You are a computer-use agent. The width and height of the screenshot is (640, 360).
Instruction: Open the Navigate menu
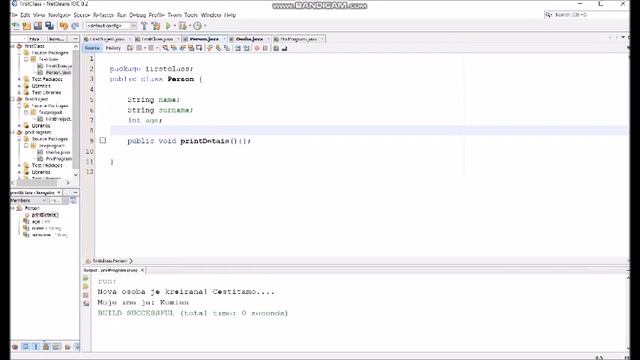click(59, 15)
